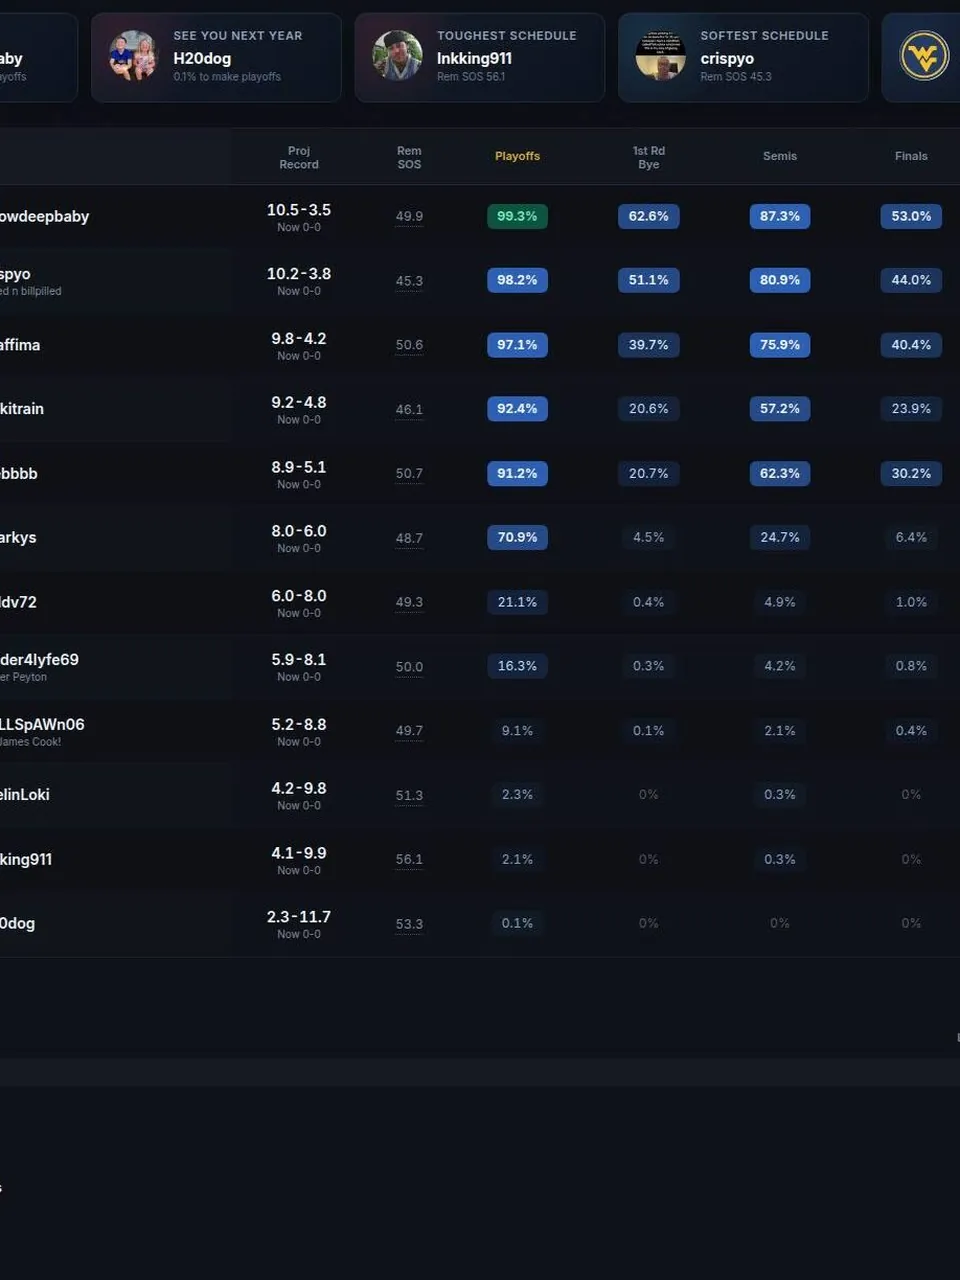960x1280 pixels.
Task: Click the West Virginia logo badge
Action: click(x=924, y=56)
